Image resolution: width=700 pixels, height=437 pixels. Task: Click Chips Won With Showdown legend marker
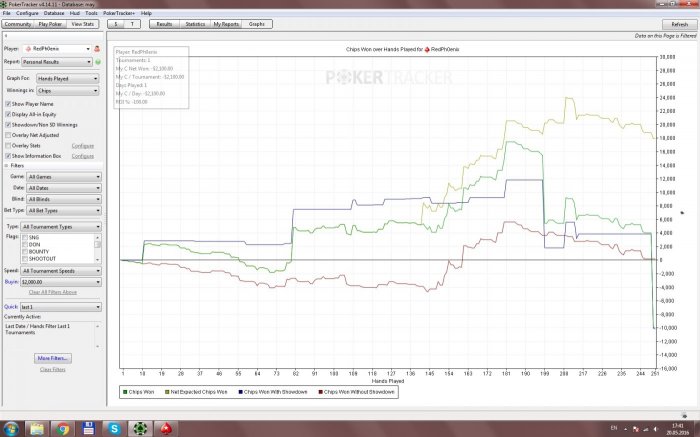(240, 392)
